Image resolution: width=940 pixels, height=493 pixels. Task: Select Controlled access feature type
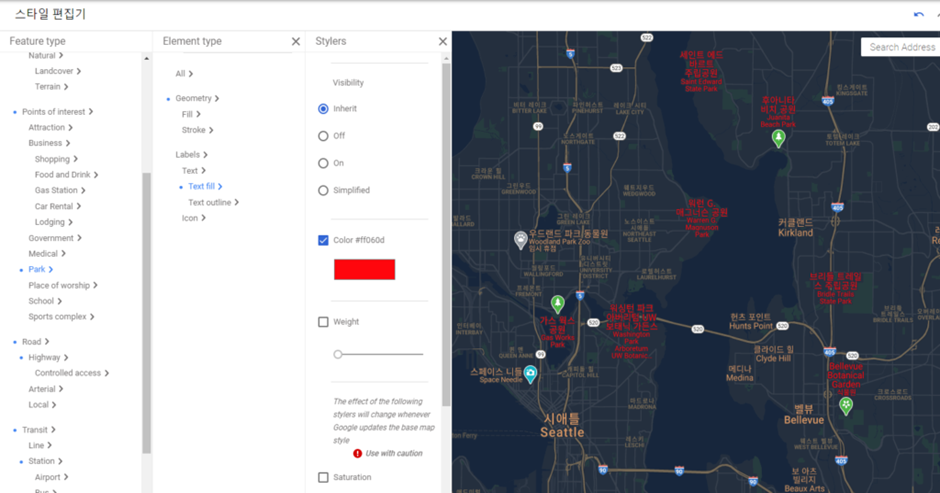click(71, 373)
